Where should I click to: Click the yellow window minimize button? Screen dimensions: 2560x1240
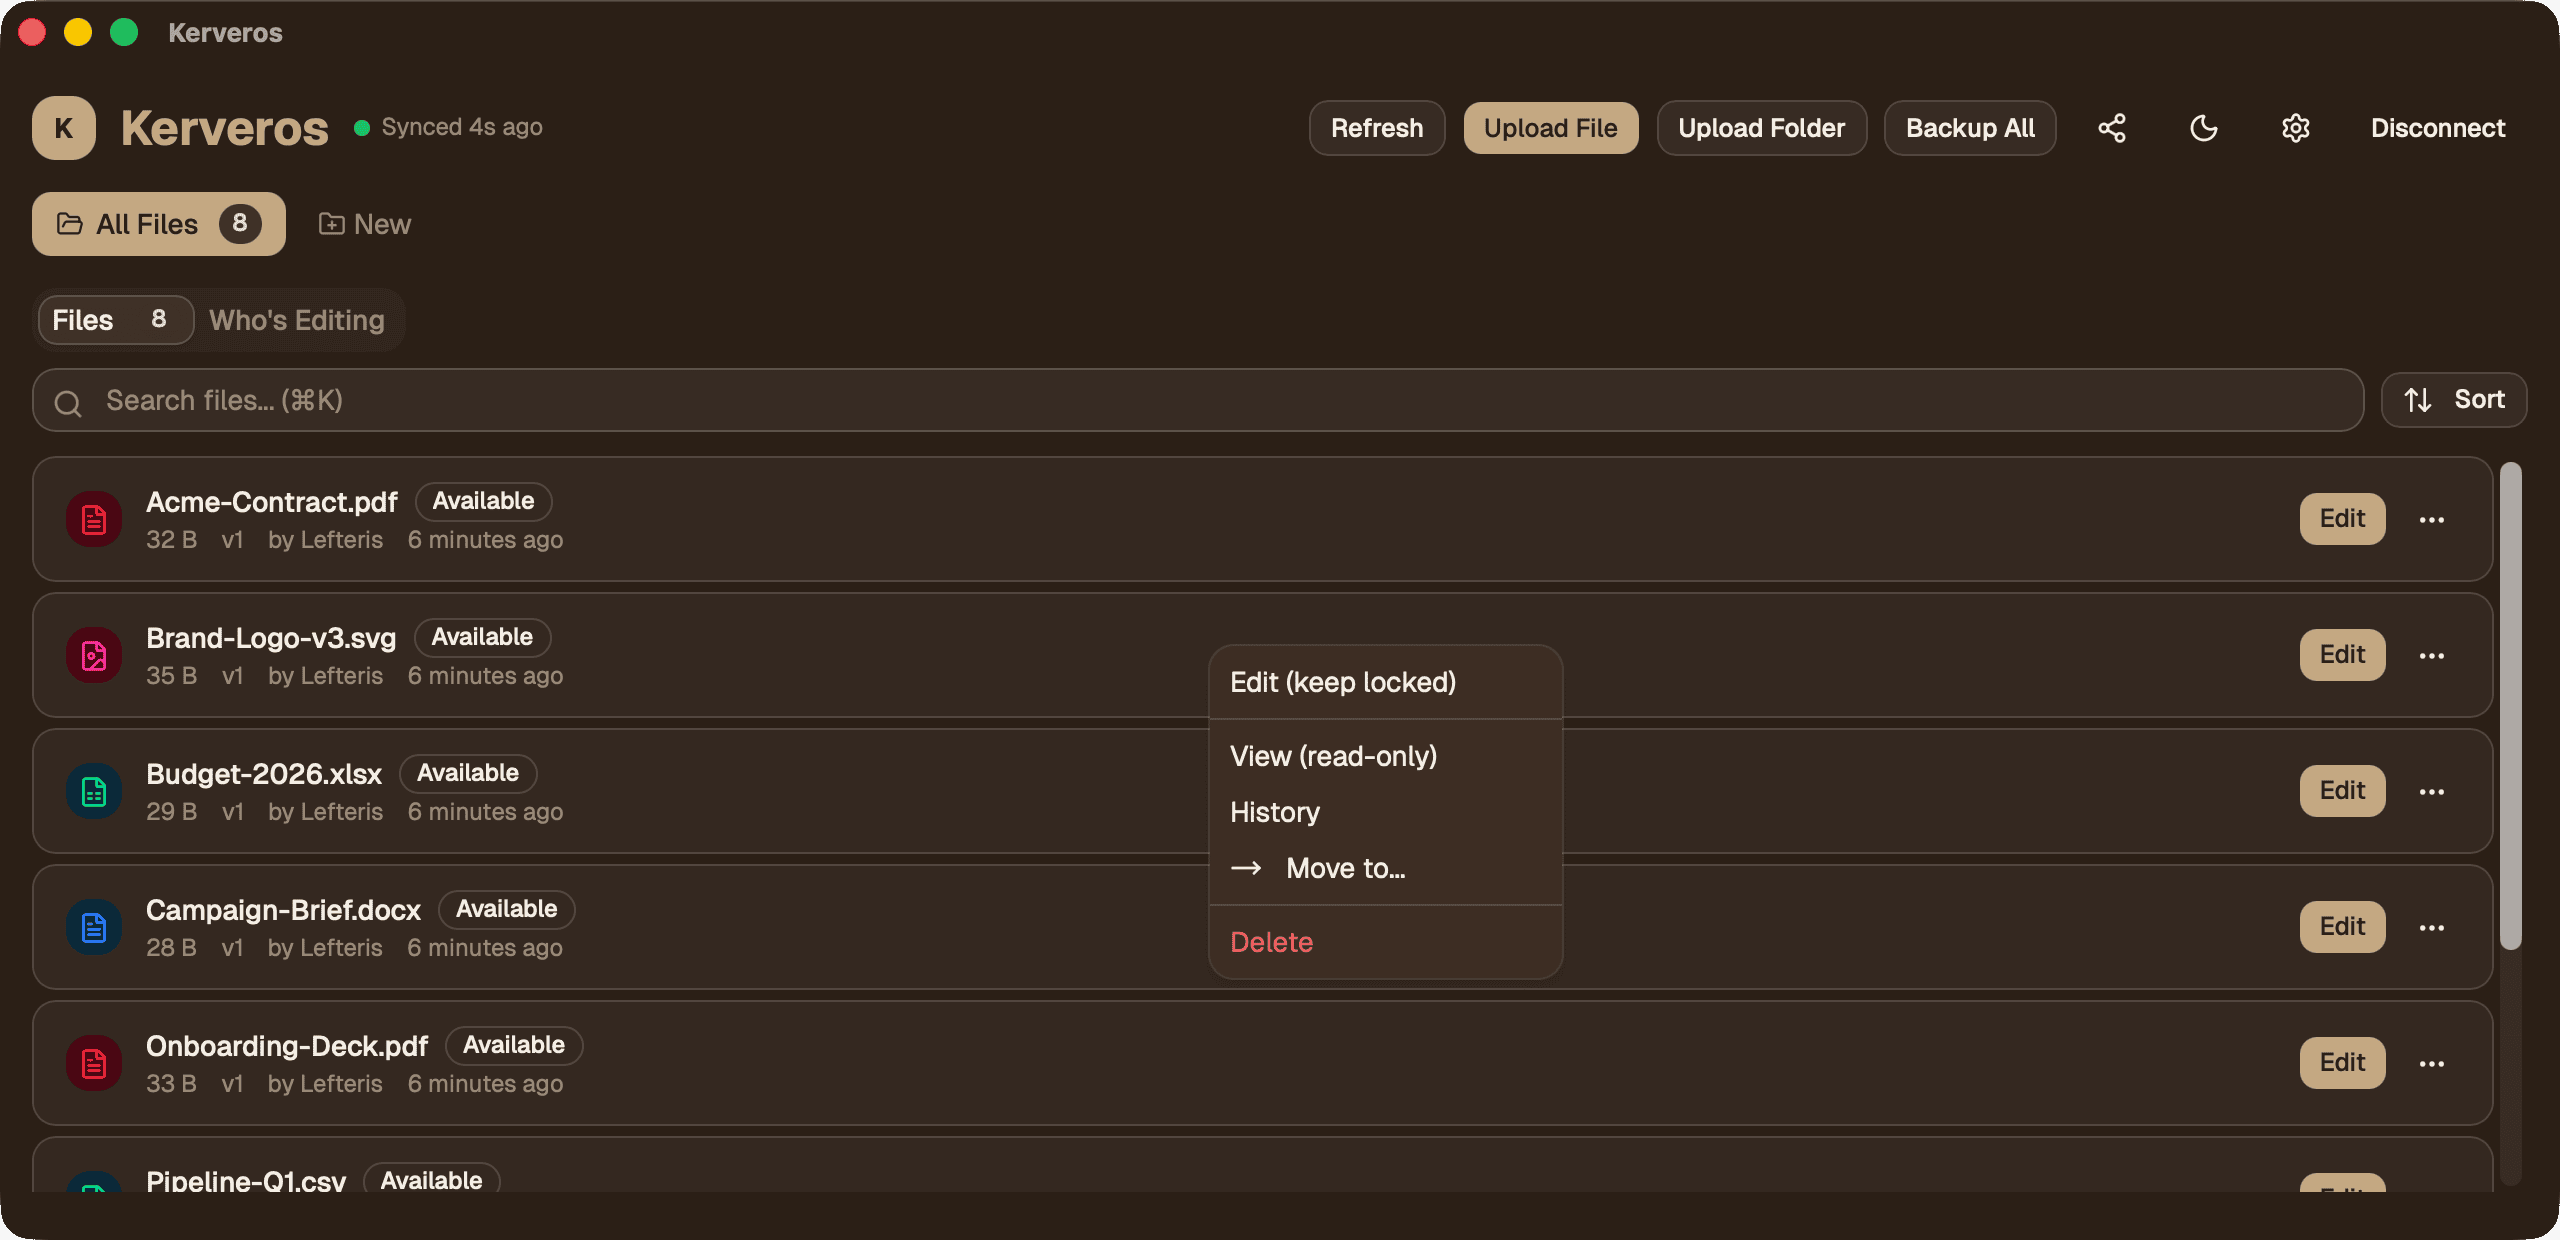click(78, 33)
